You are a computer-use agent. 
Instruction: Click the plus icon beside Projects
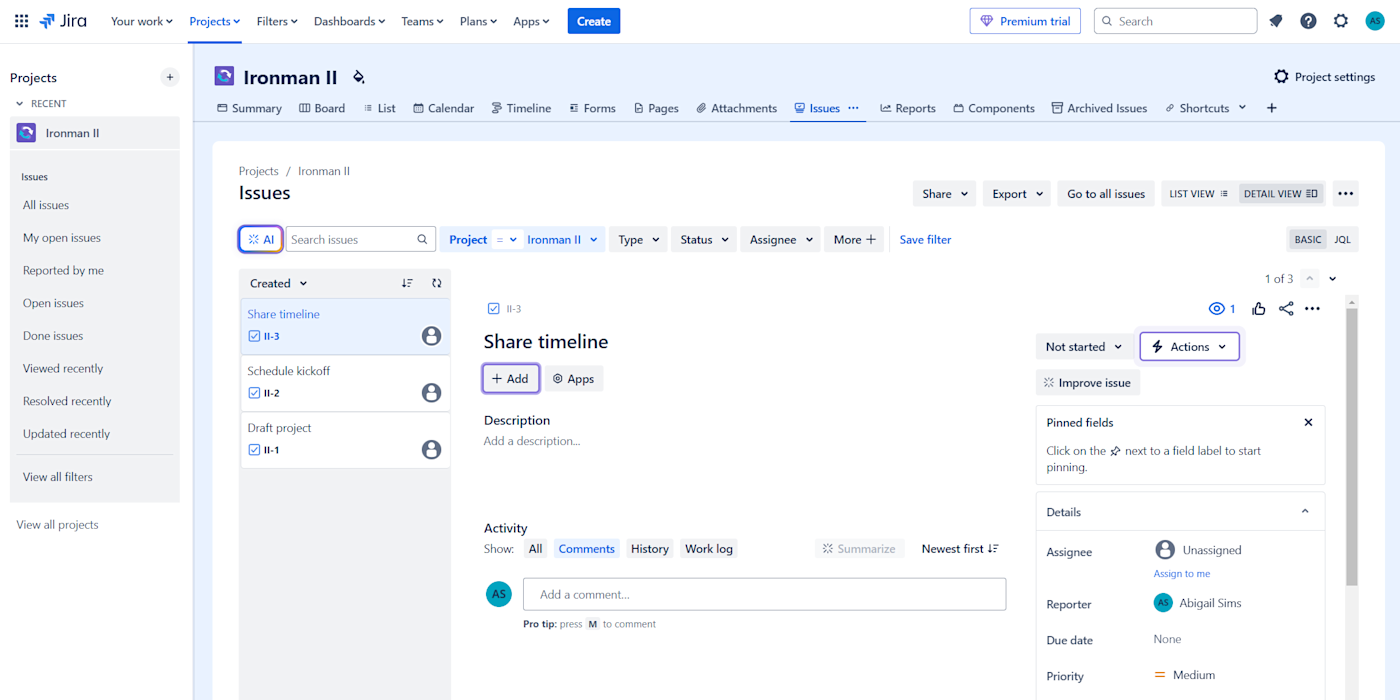click(x=170, y=77)
